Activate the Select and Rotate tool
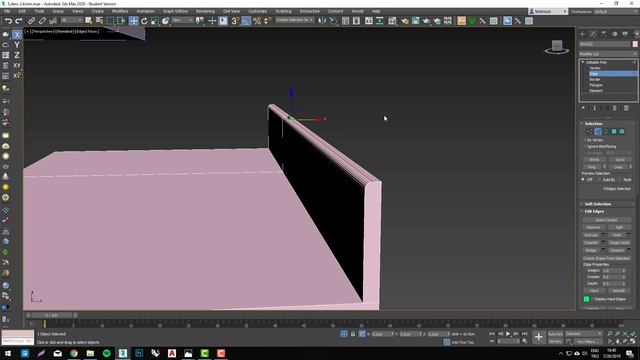 click(x=144, y=20)
